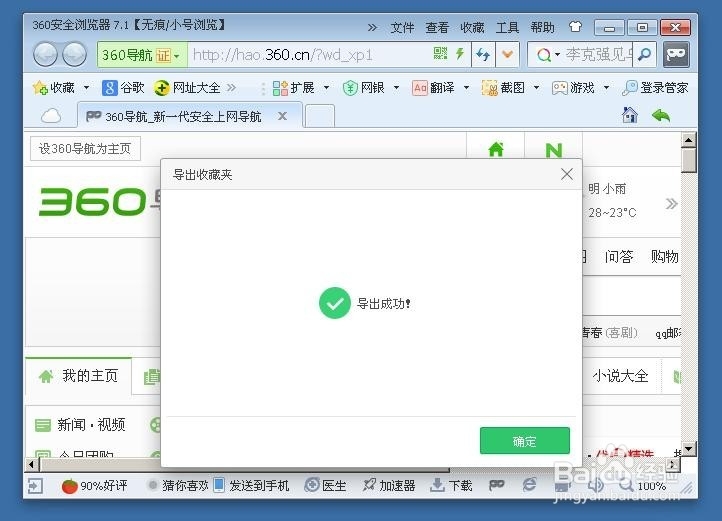Viewport: 722px width, 521px height.
Task: Click the green undo-close arrow icon
Action: point(661,115)
